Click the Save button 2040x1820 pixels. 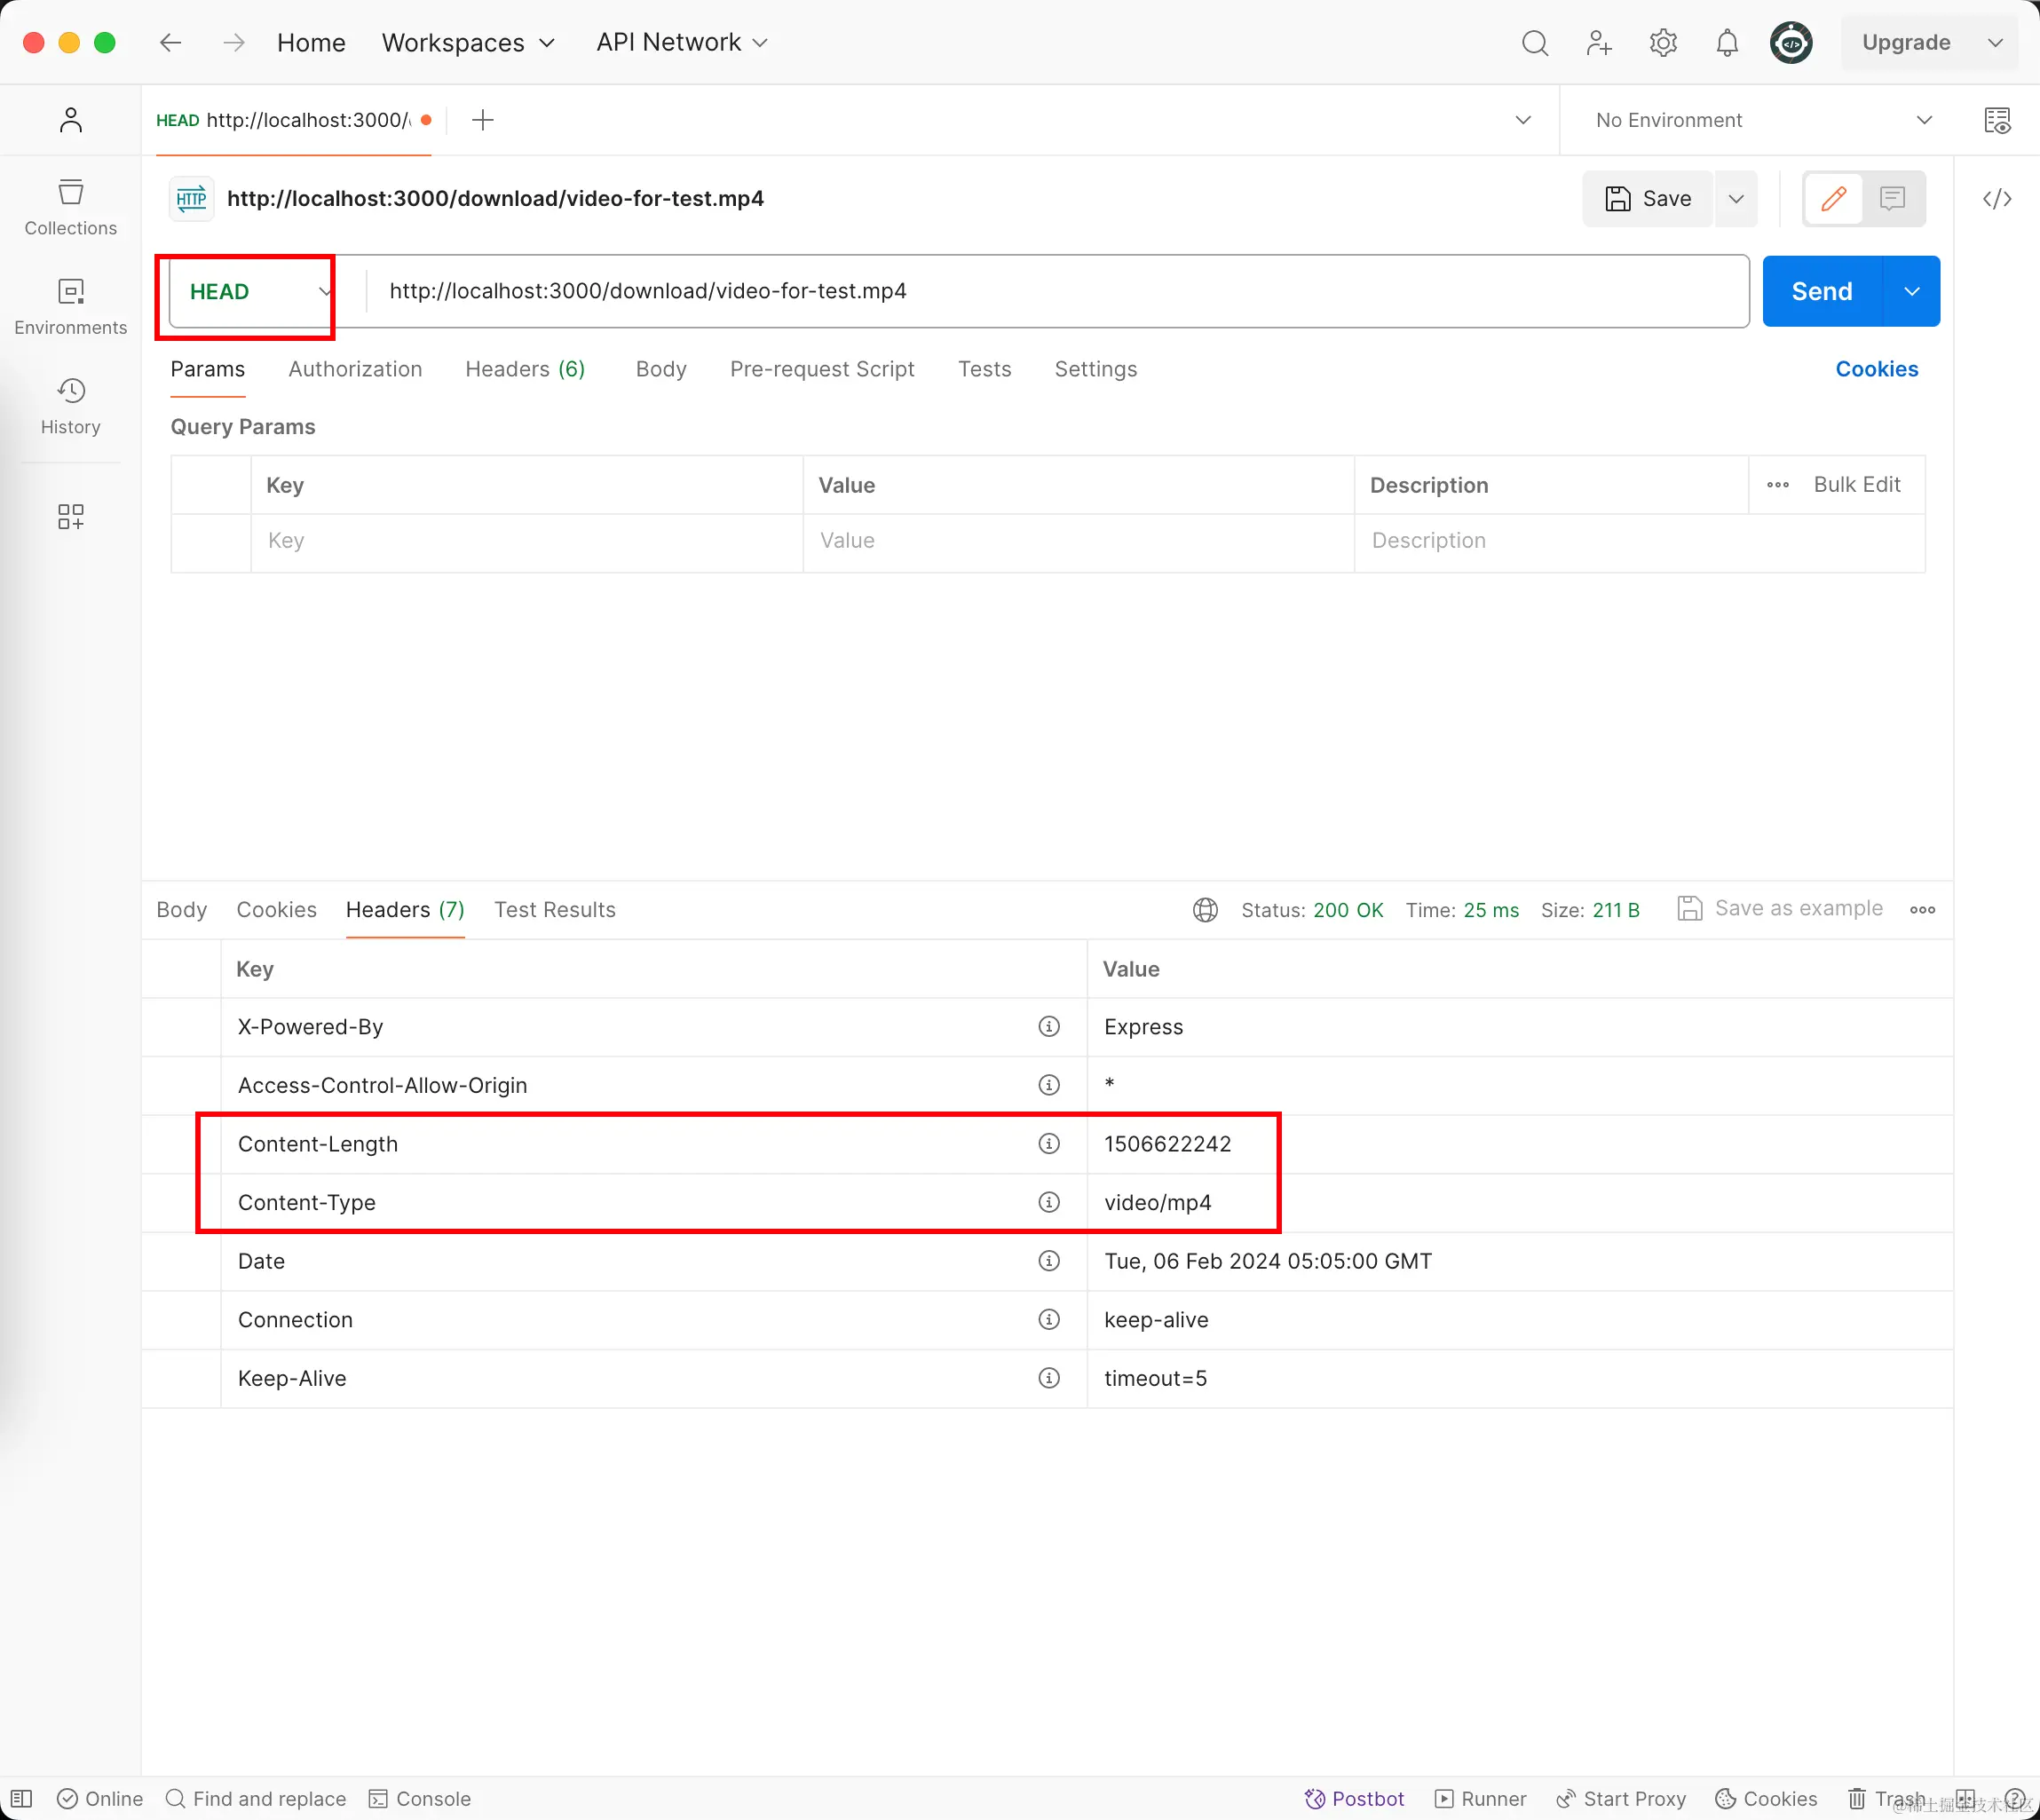(1647, 199)
